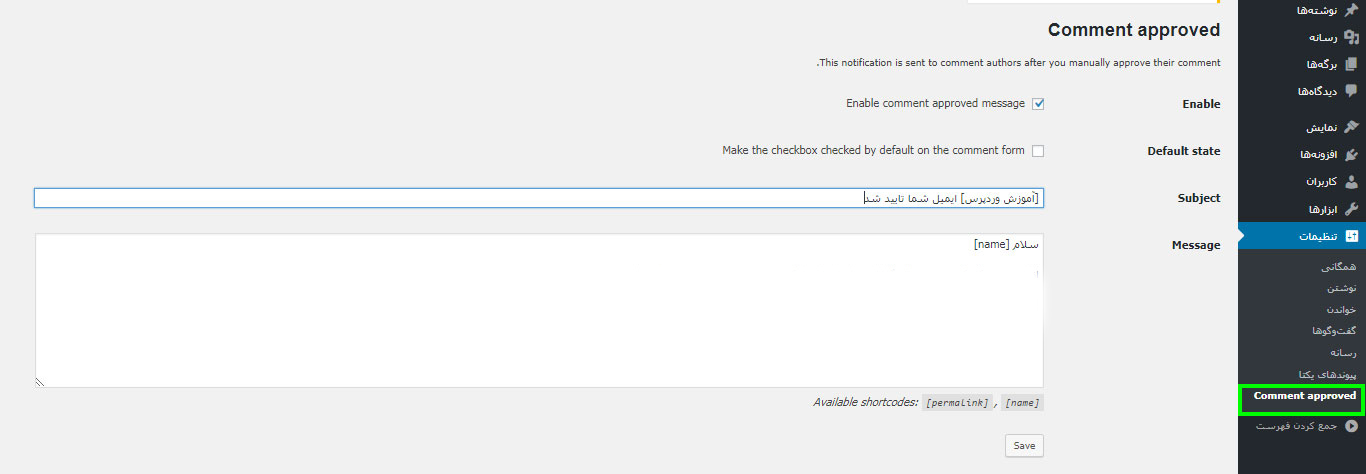Image resolution: width=1366 pixels, height=474 pixels.
Task: Click the Media icon in sidebar
Action: pos(1351,37)
